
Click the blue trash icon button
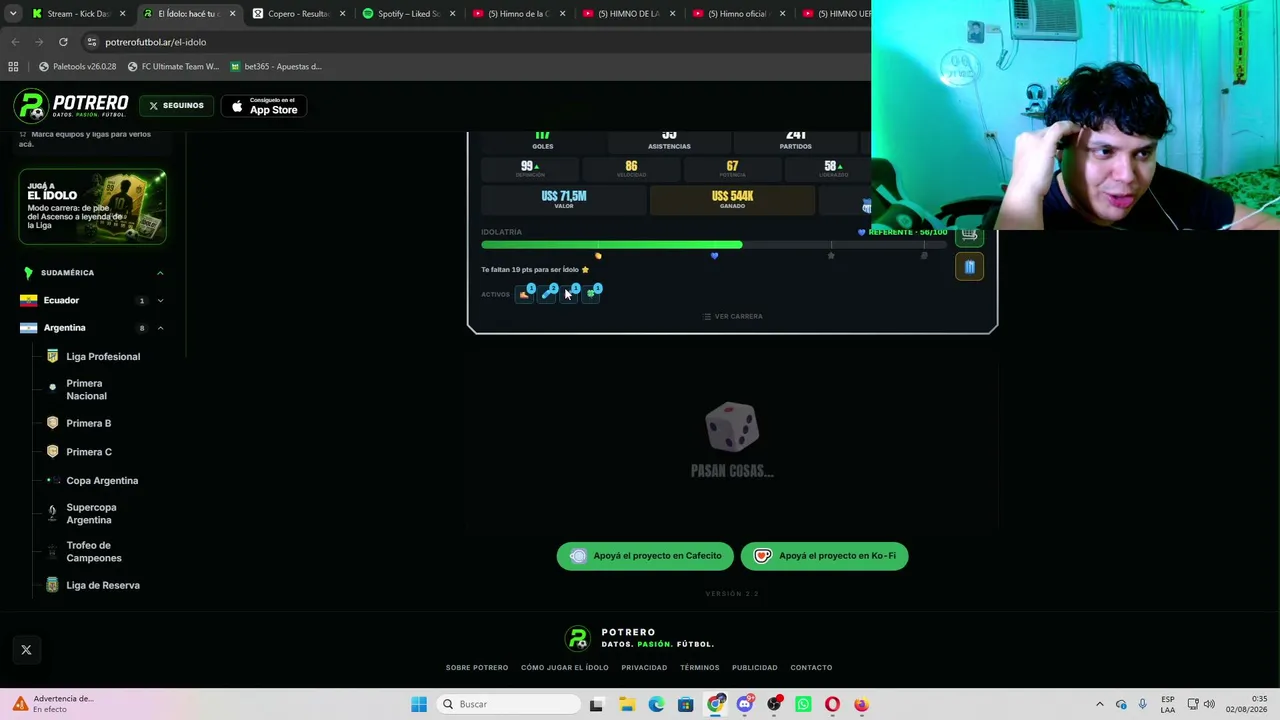click(969, 267)
